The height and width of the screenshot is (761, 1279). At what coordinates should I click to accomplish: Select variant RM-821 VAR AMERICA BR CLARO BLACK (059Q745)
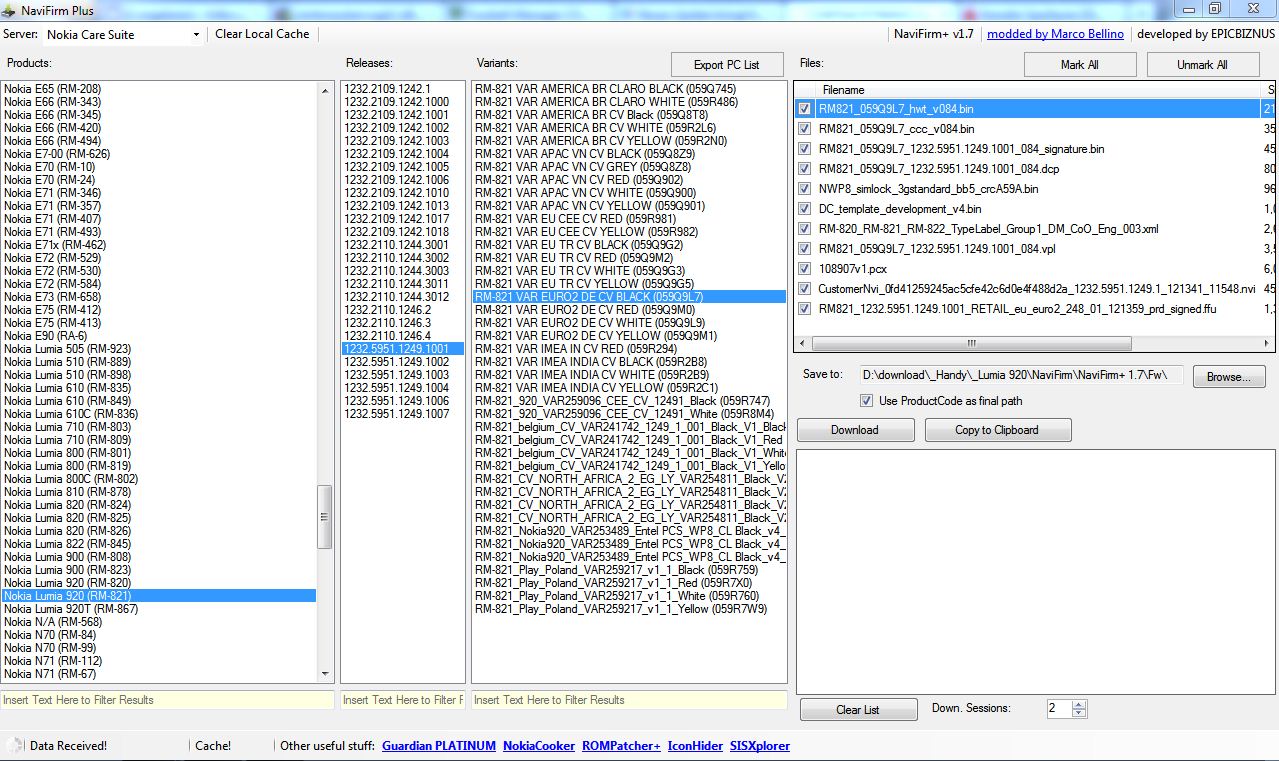click(x=629, y=89)
